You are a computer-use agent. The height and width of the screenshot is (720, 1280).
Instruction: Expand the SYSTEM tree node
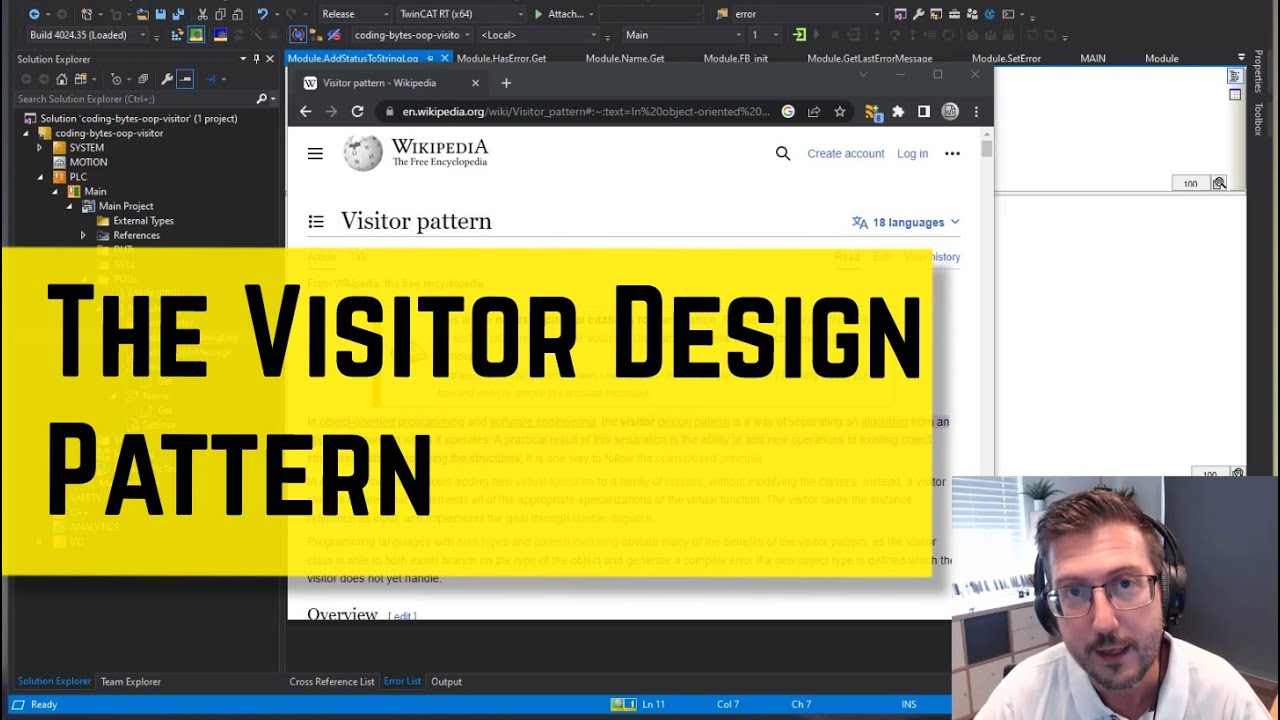pos(40,147)
